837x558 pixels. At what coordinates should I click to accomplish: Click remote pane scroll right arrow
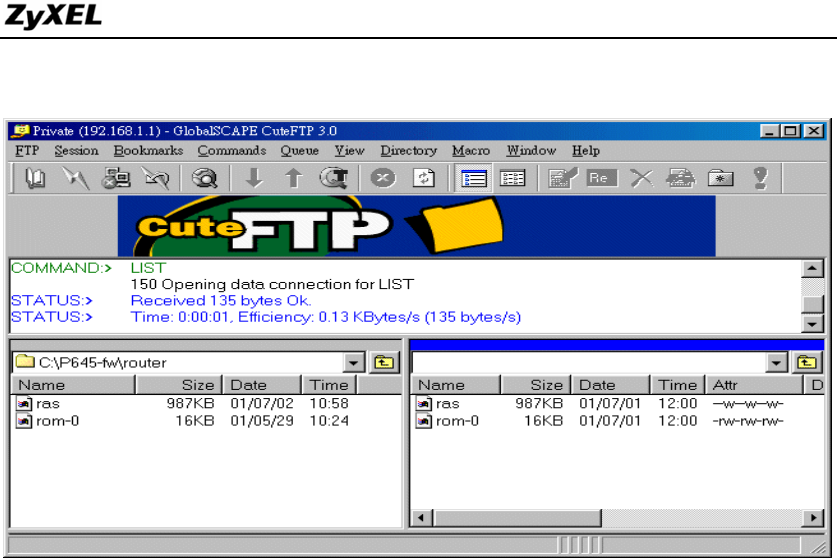click(x=813, y=517)
